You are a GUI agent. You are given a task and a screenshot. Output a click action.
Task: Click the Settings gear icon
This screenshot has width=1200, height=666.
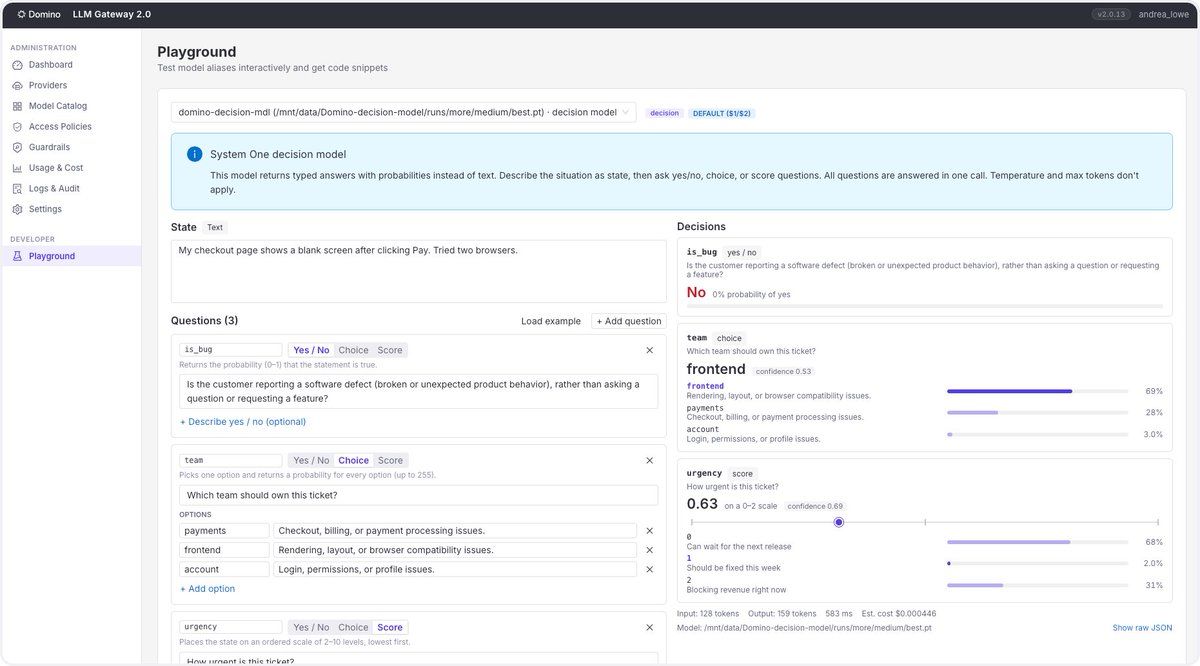[x=18, y=209]
